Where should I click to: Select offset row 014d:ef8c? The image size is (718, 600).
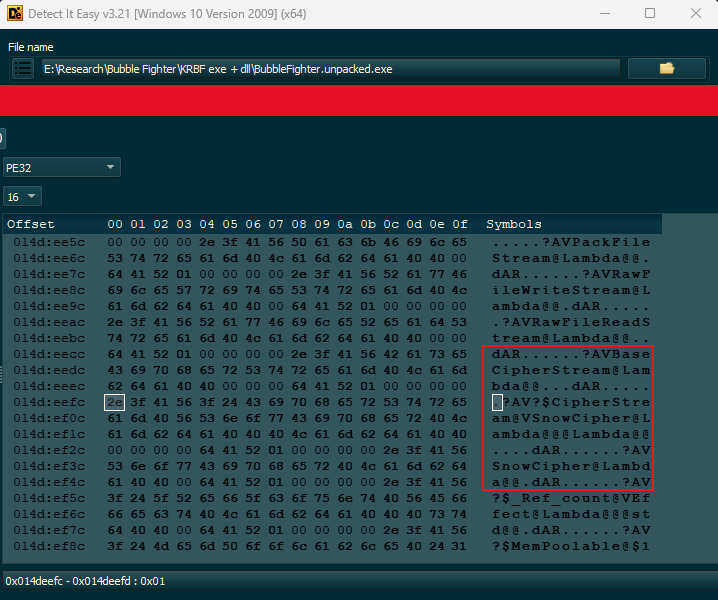(x=49, y=546)
